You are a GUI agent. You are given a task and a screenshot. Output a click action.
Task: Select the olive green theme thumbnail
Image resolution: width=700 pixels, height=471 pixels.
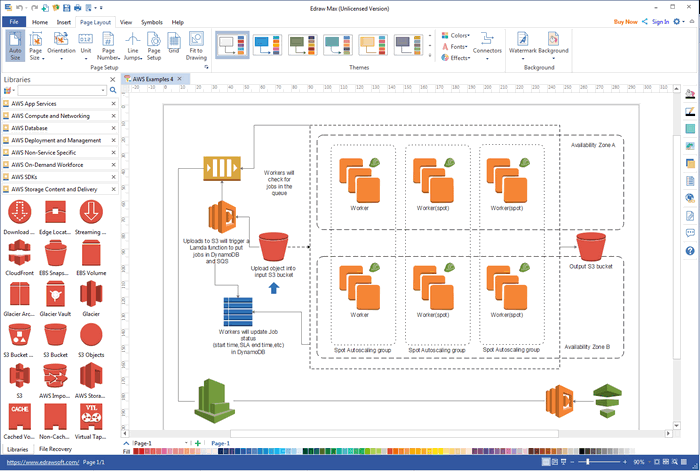click(x=303, y=45)
